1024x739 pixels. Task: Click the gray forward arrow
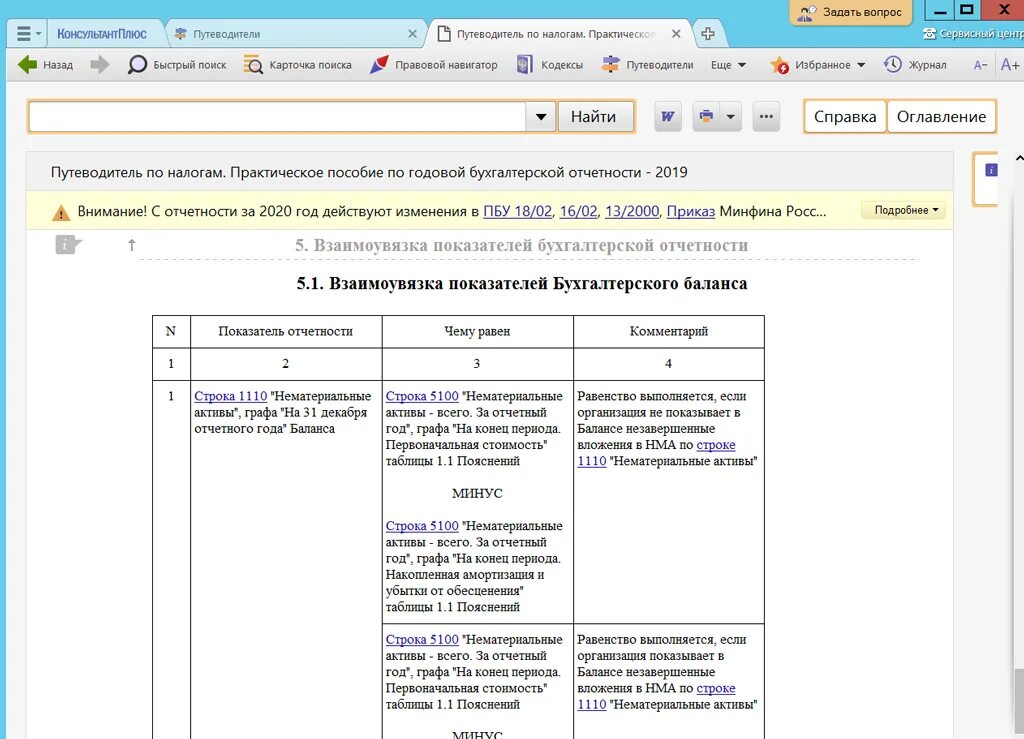[99, 65]
